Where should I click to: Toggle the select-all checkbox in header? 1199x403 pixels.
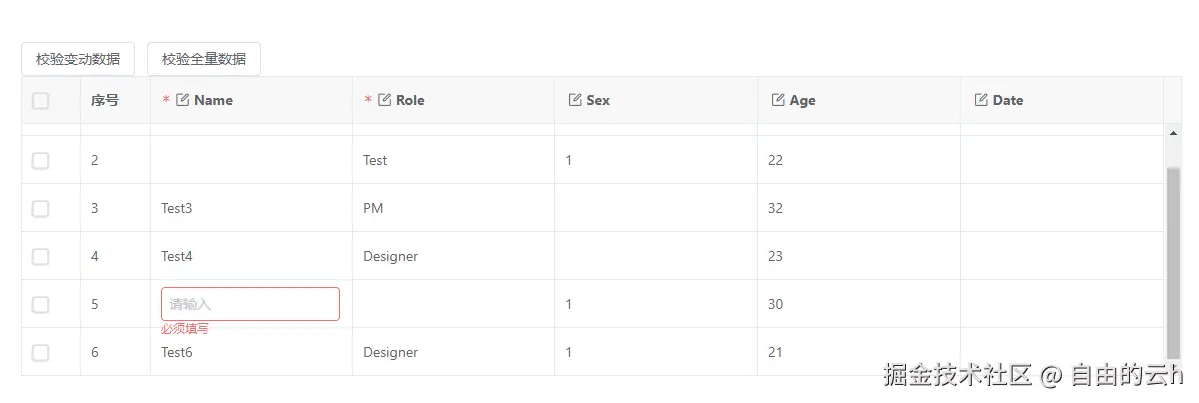[40, 100]
